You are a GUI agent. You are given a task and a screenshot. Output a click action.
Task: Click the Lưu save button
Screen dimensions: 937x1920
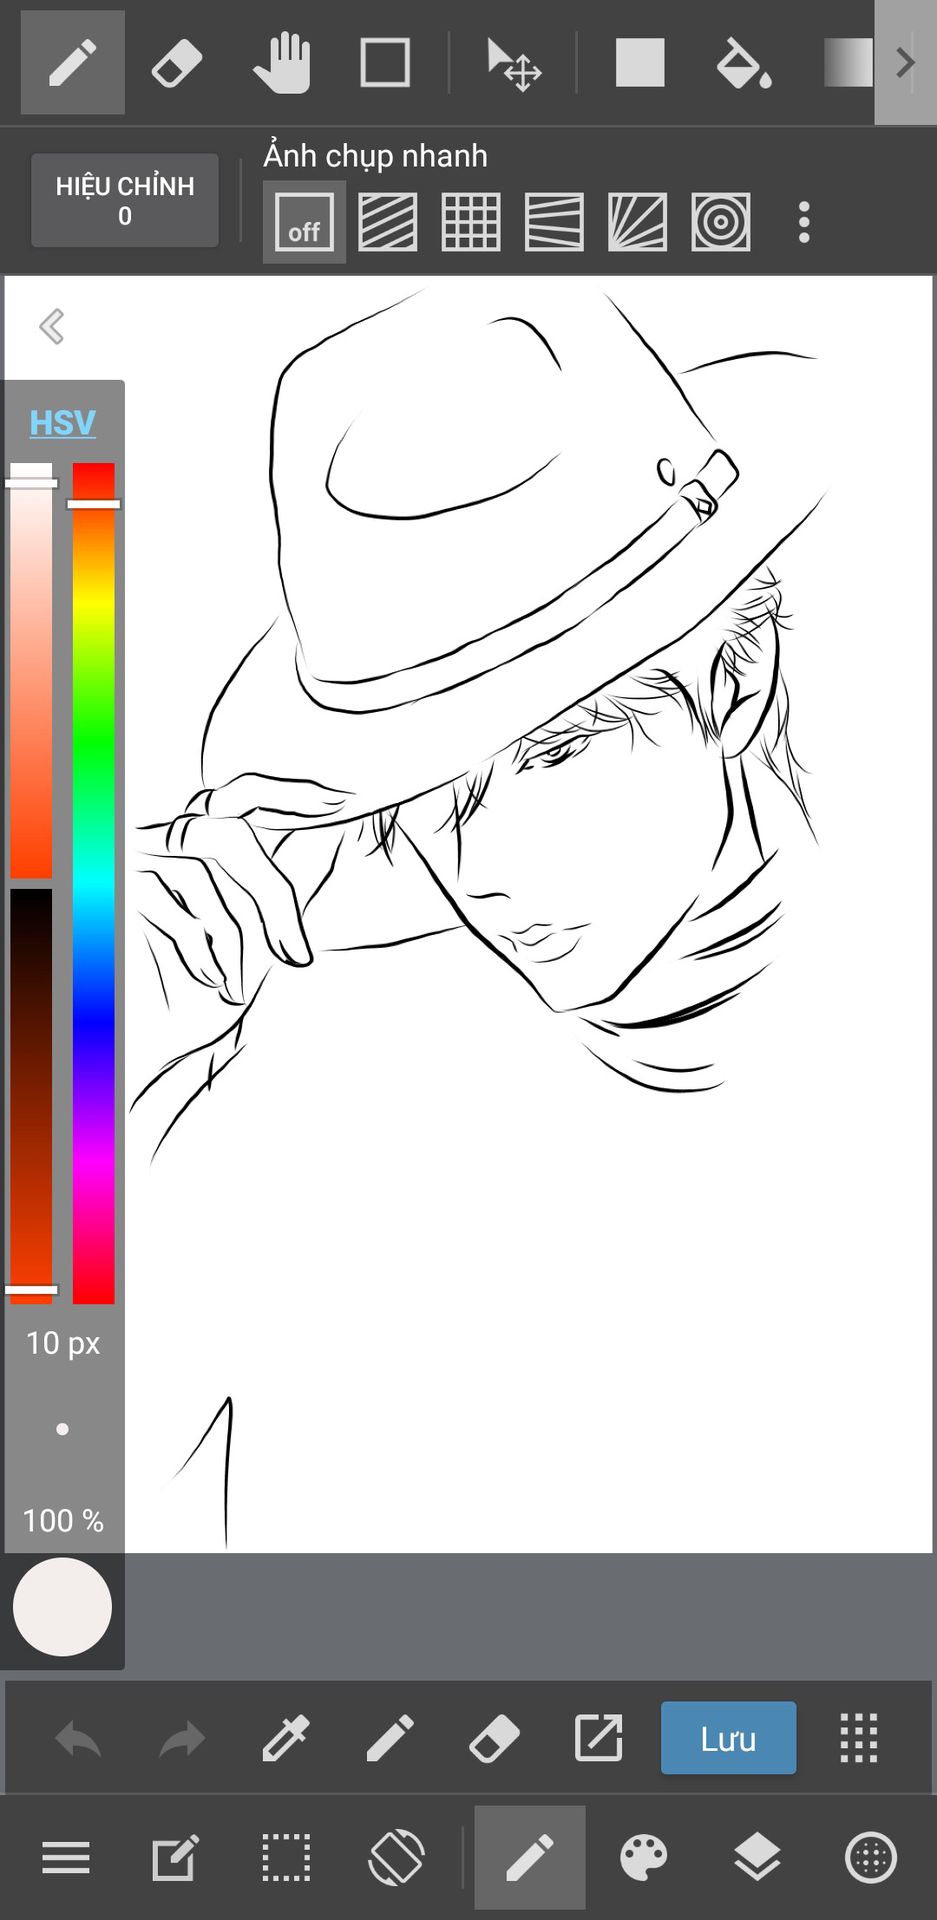[x=728, y=1738]
